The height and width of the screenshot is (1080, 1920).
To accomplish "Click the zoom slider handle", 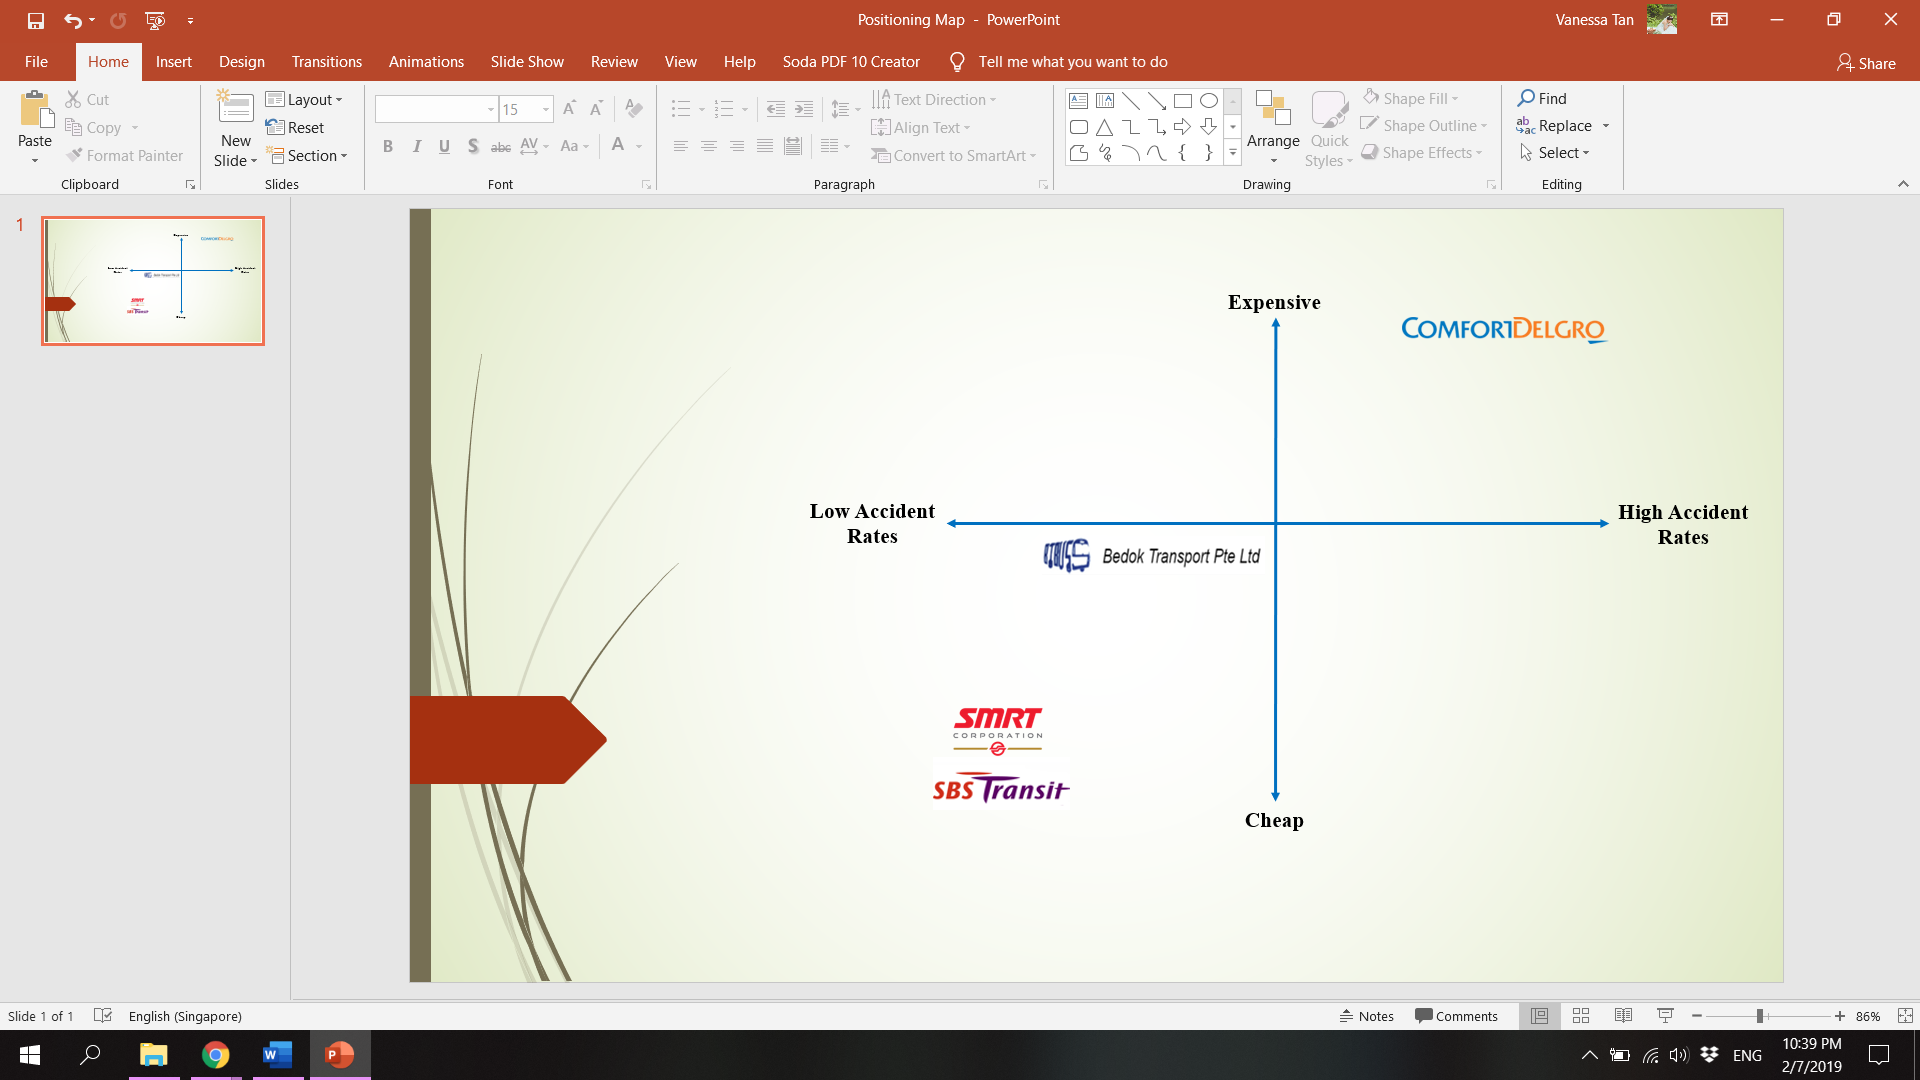I will (x=1759, y=1016).
